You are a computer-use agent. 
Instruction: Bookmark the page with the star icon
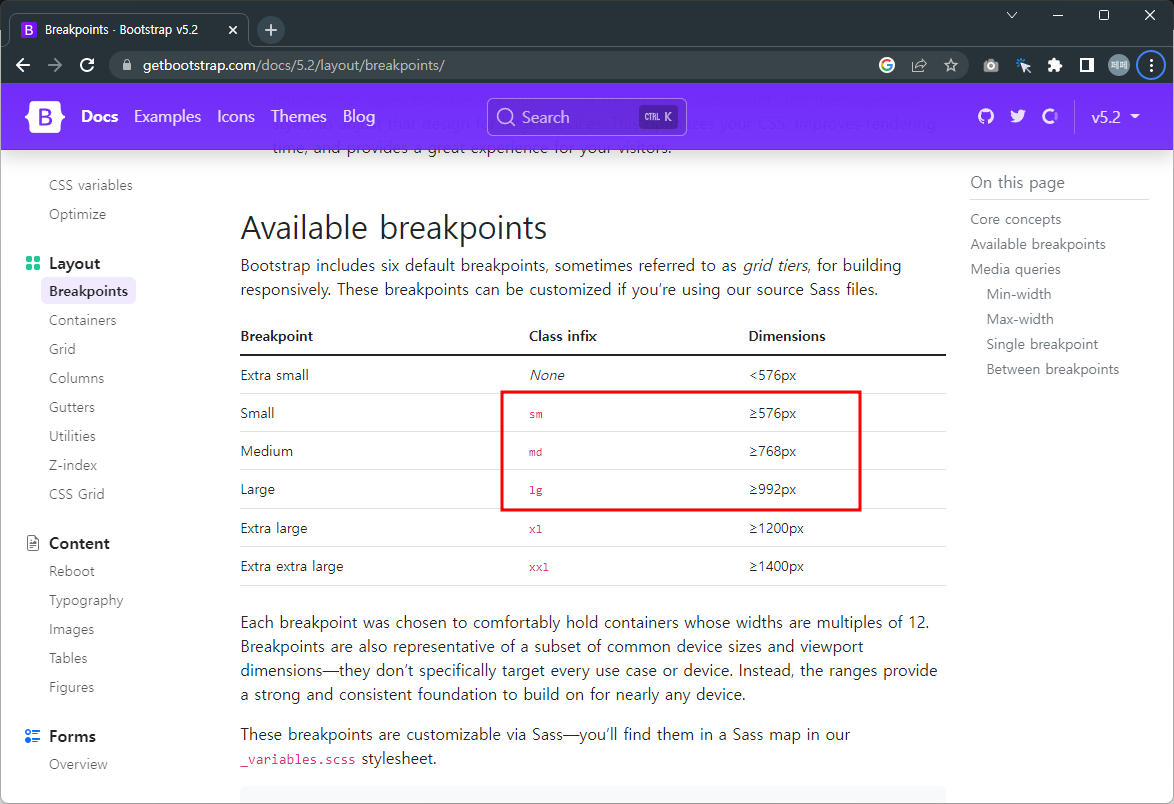951,65
